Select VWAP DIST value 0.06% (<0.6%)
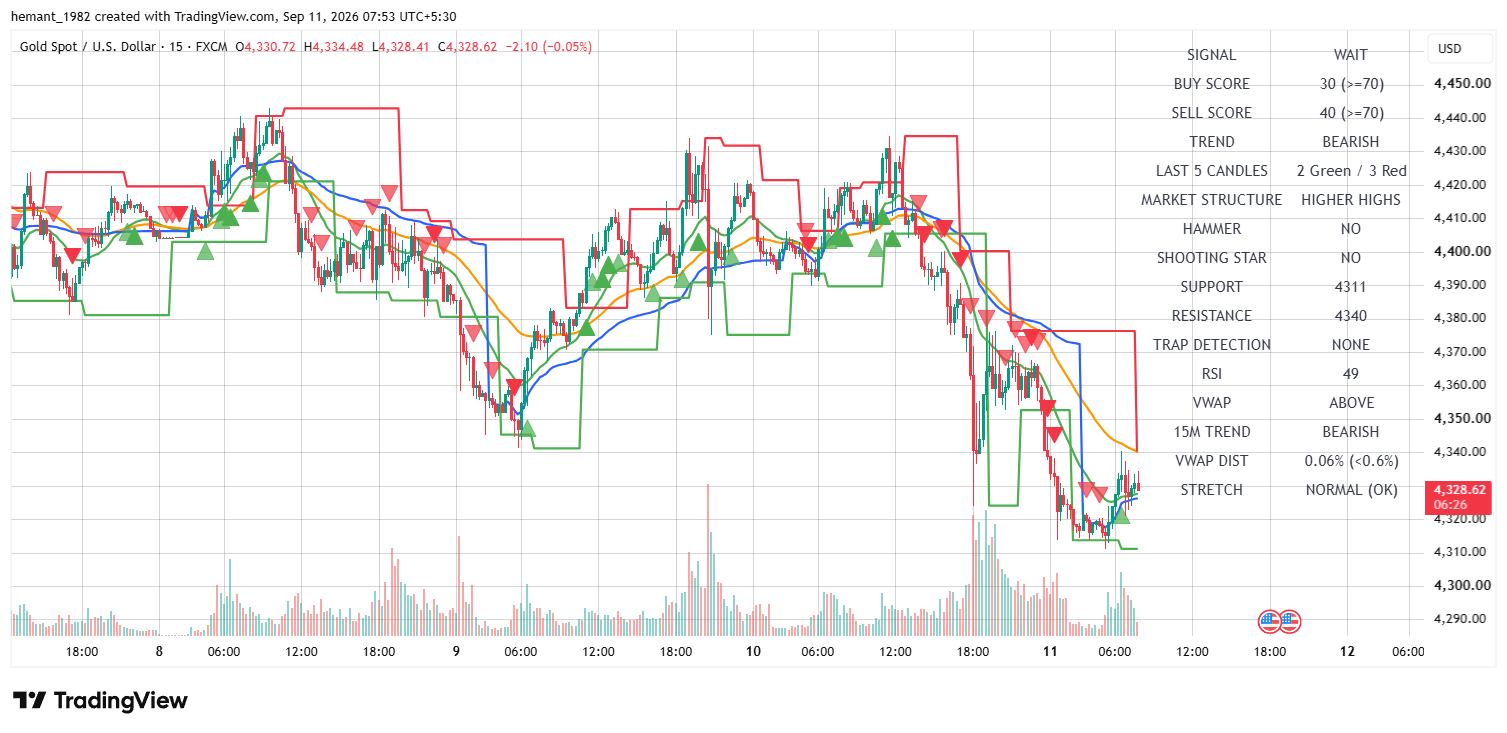 point(1351,461)
